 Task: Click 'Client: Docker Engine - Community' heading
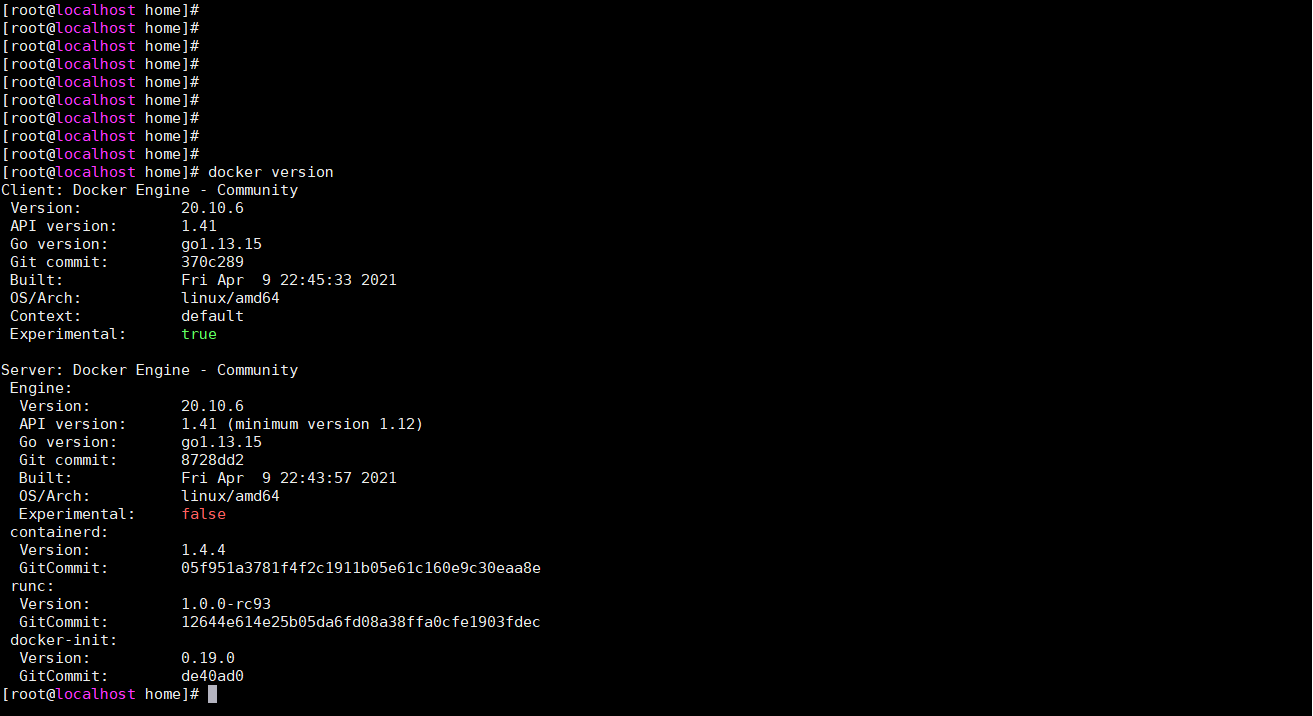point(150,190)
